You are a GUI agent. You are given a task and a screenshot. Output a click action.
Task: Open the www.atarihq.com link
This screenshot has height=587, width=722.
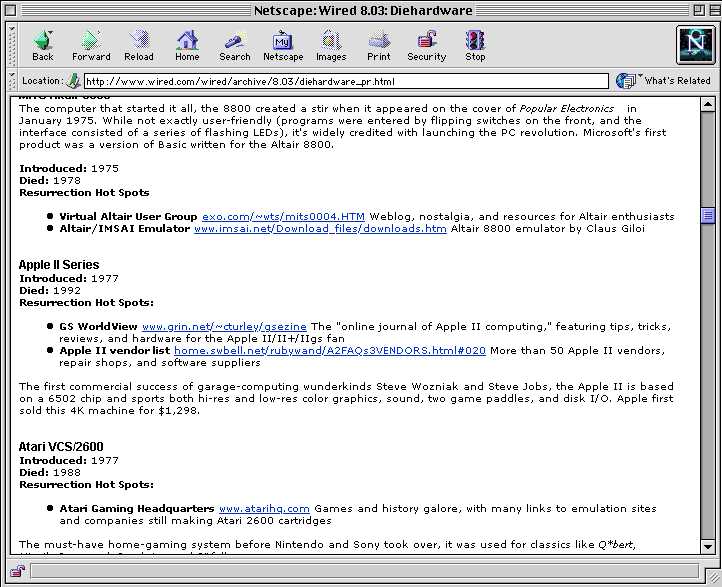(264, 509)
